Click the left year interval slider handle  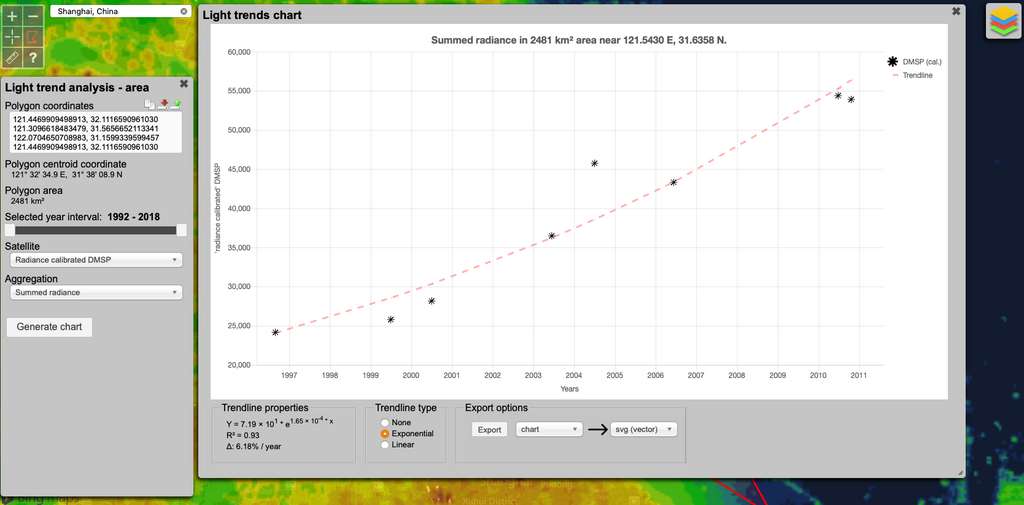coord(9,230)
